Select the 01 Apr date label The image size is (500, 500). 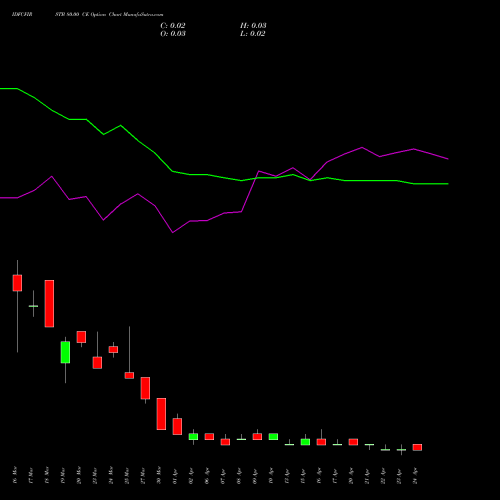click(x=175, y=476)
